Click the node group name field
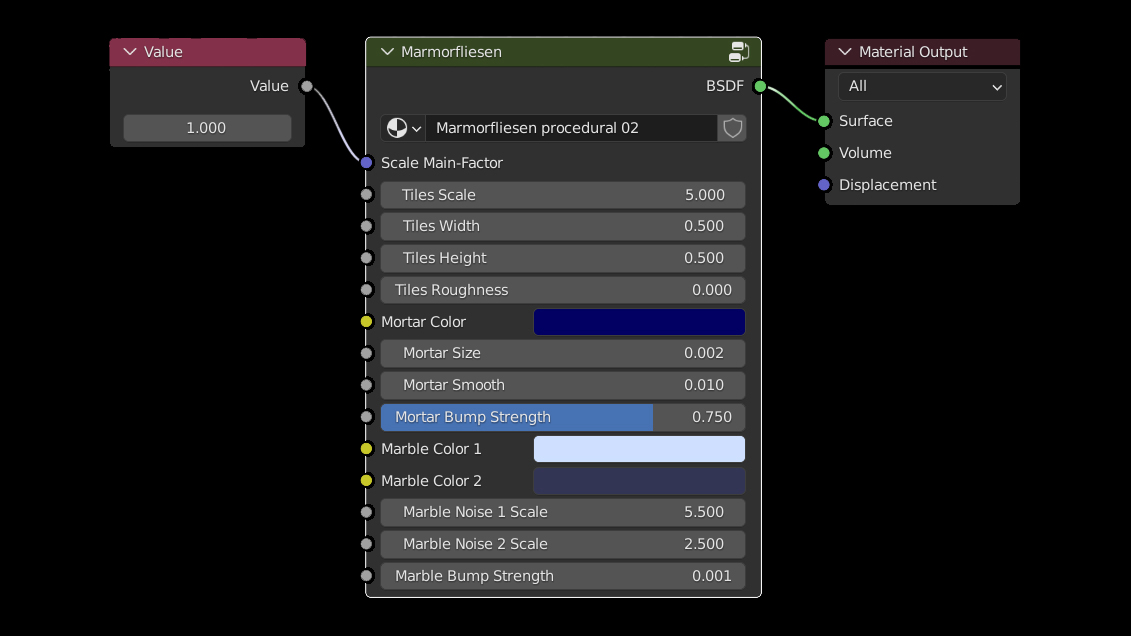The image size is (1131, 636). click(x=570, y=128)
